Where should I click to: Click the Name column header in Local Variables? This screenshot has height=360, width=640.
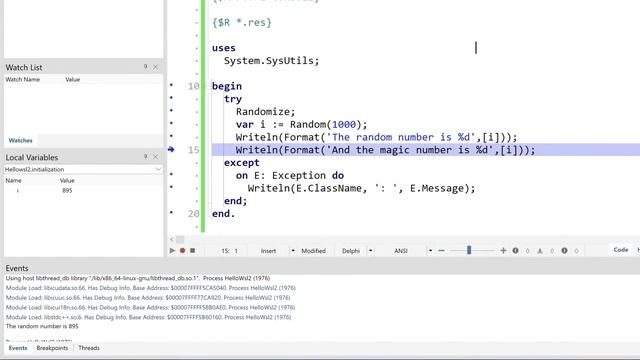(x=13, y=180)
